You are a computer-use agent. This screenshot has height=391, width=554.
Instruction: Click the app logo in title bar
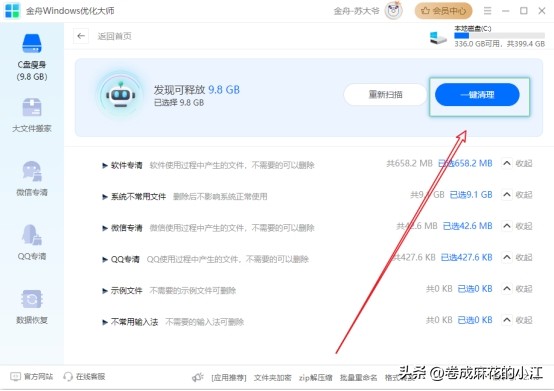click(12, 11)
